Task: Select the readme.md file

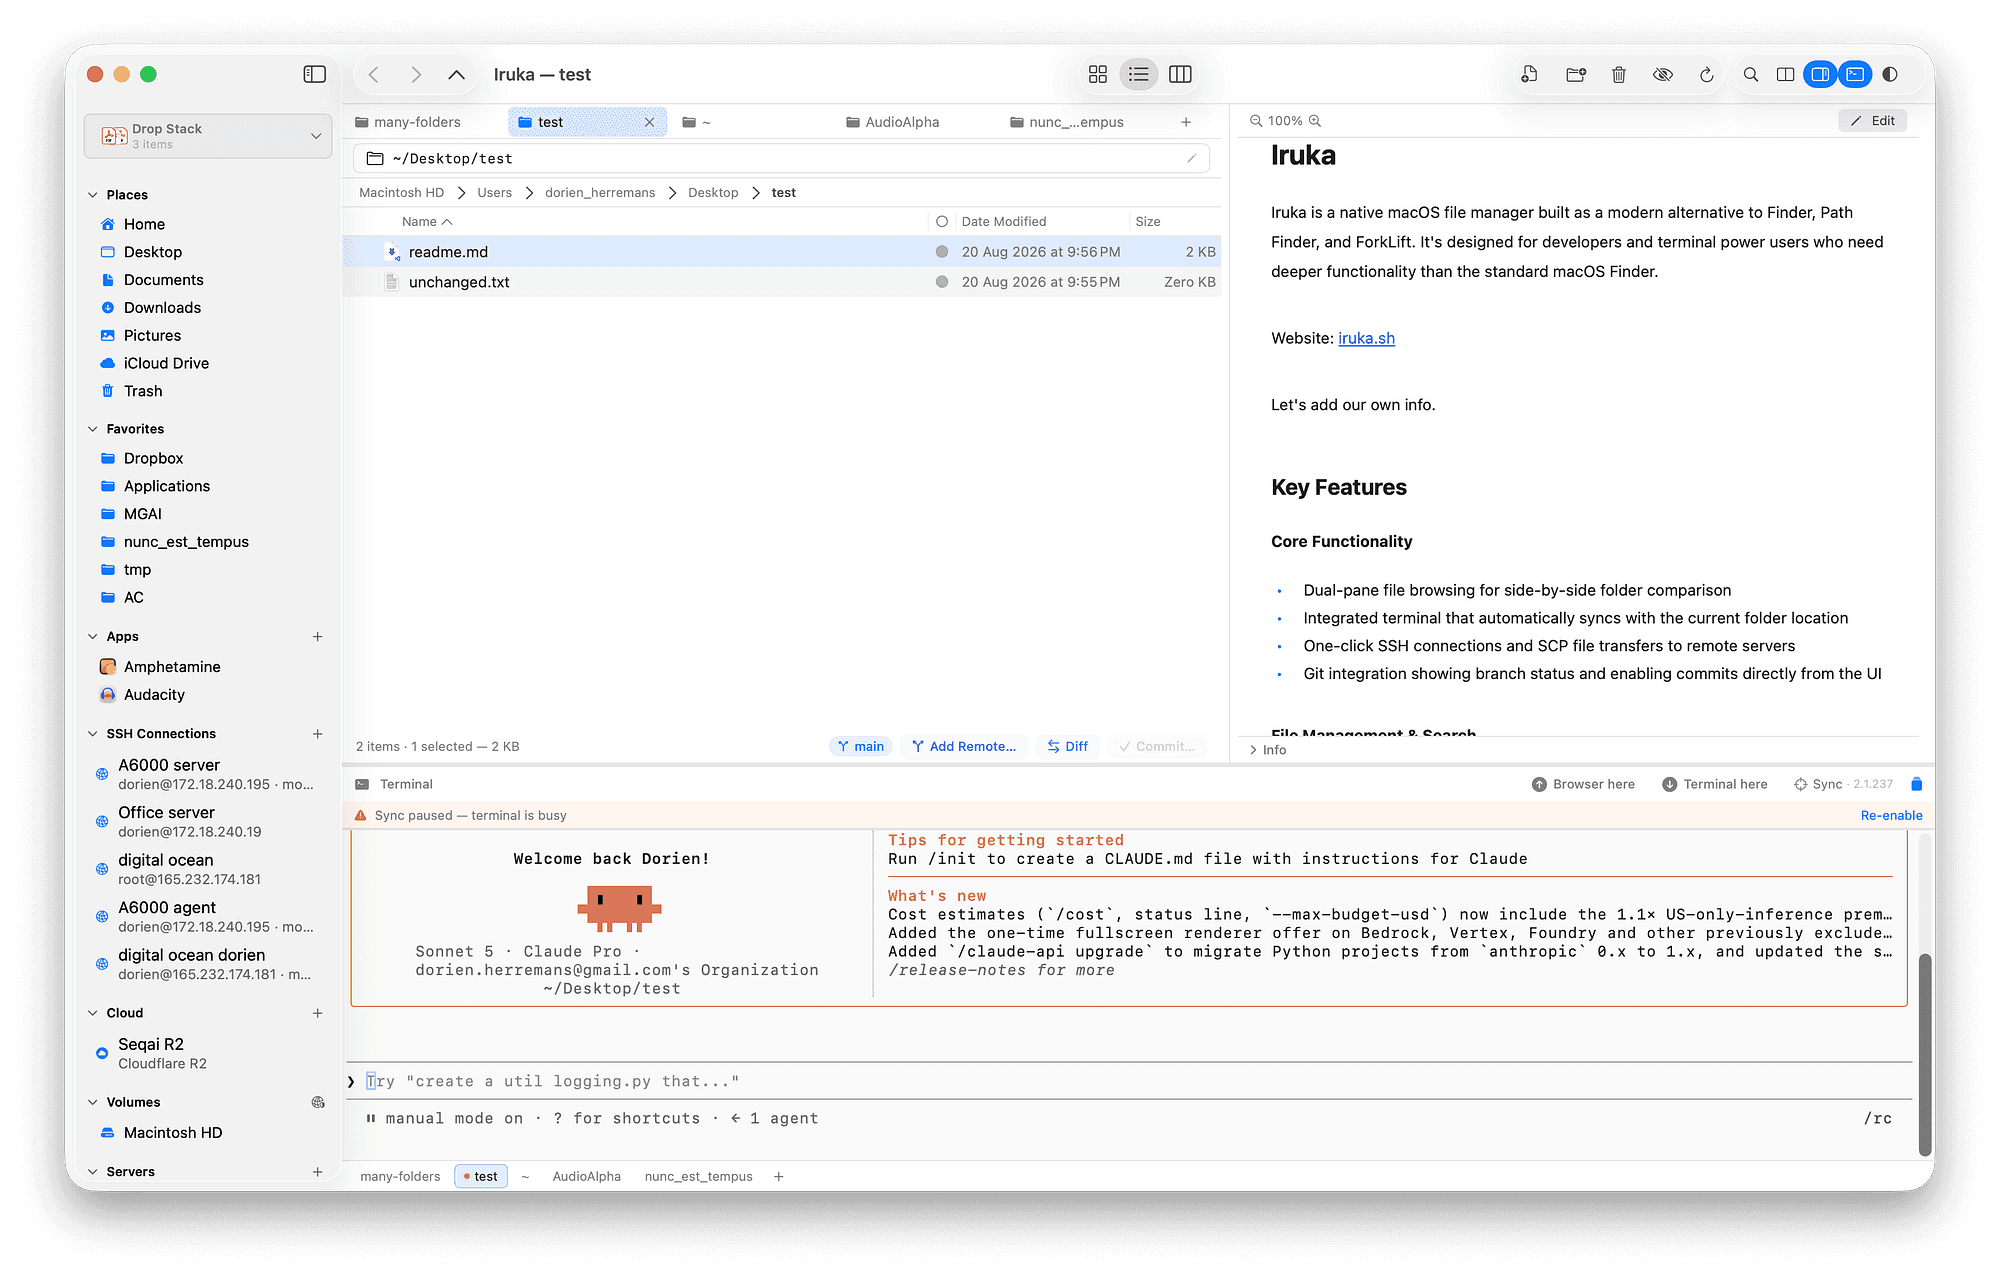Action: 781,252
